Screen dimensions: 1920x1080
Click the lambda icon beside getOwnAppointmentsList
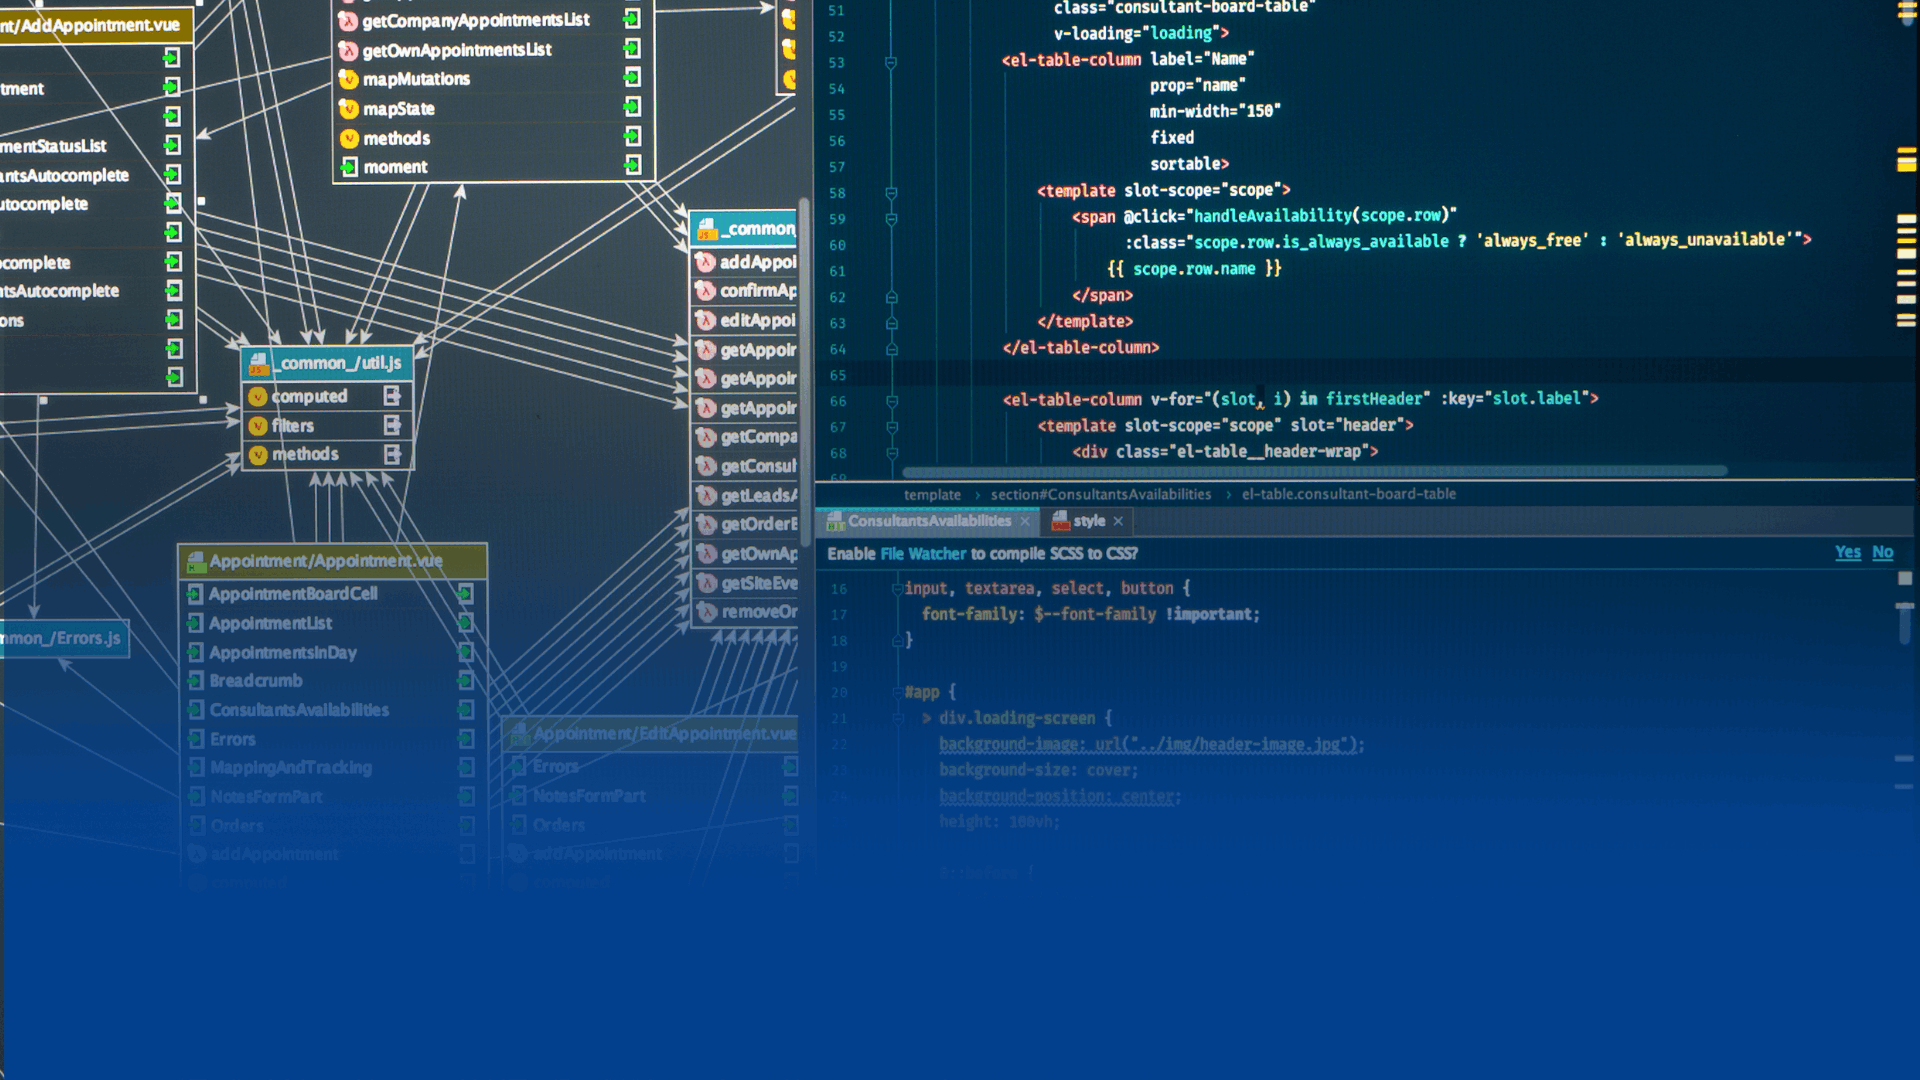tap(348, 51)
